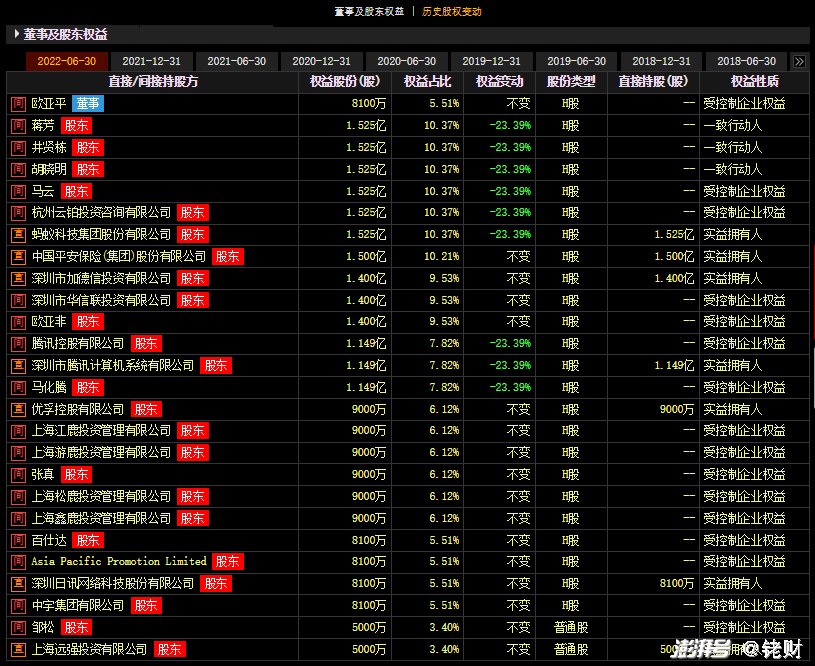Viewport: 815px width, 666px height.
Task: Click the 股东 tag beside 蒋芳
Action: 76,126
